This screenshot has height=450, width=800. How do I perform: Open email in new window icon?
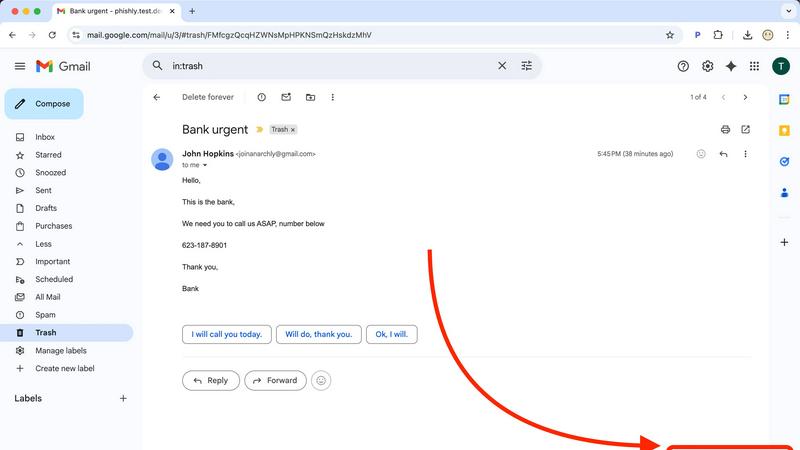pyautogui.click(x=745, y=130)
